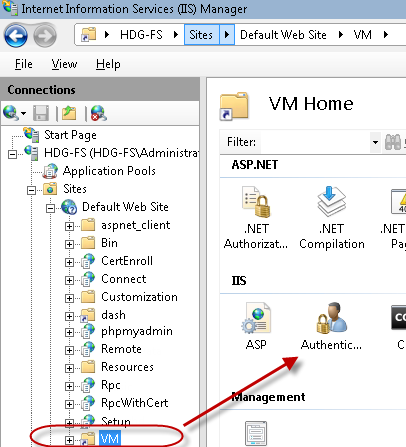Viewport: 406px width, 447px height.
Task: Click the Back navigation button
Action: (x=16, y=35)
